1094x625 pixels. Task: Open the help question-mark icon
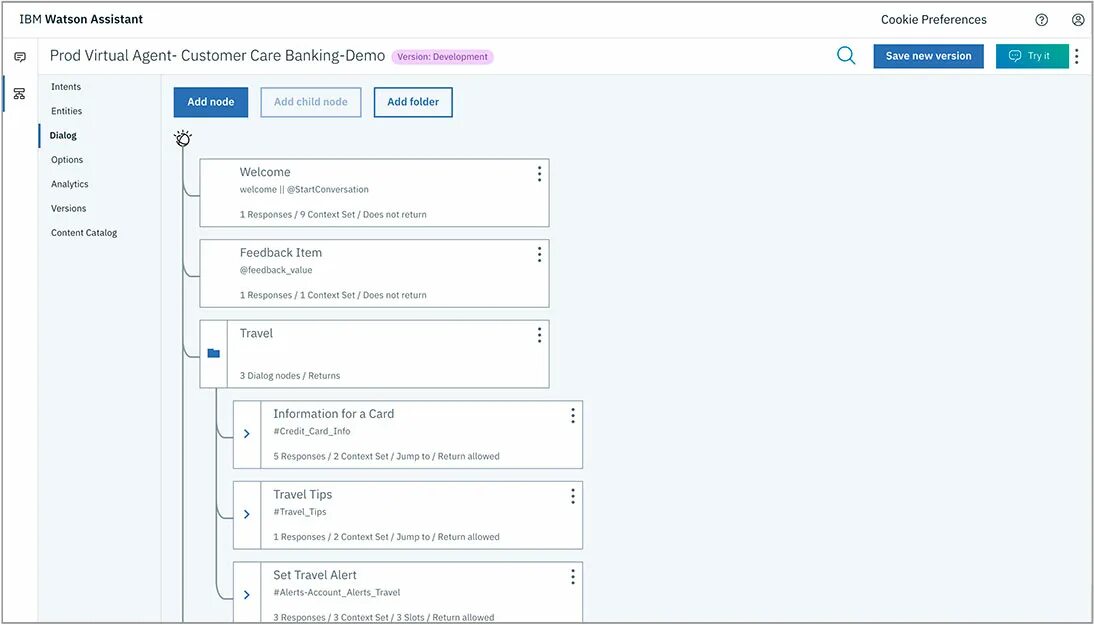coord(1041,20)
